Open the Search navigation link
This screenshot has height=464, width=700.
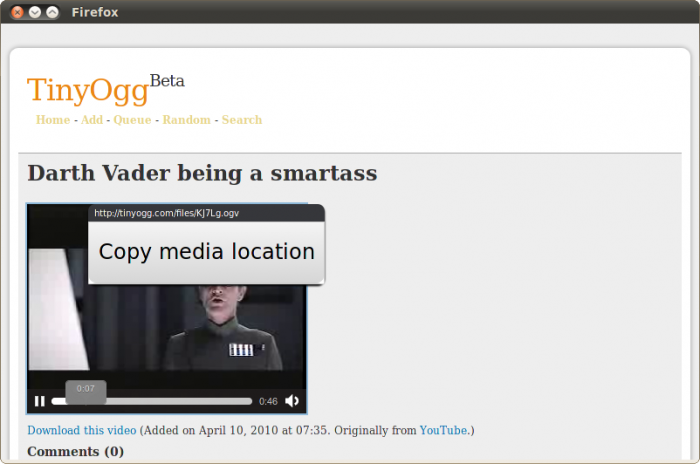[x=242, y=120]
